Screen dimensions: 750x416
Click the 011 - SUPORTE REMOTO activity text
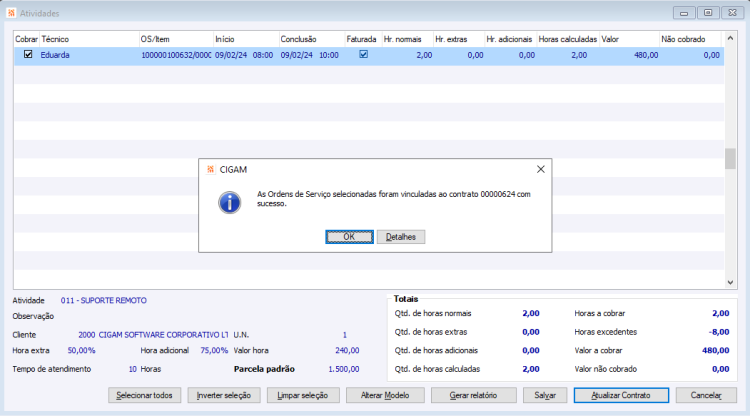[x=104, y=300]
